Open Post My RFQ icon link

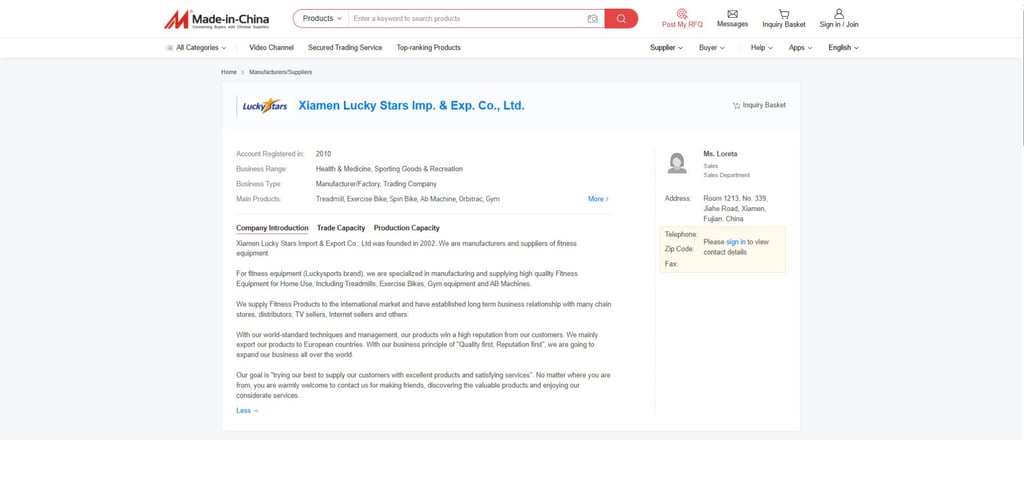click(x=682, y=18)
